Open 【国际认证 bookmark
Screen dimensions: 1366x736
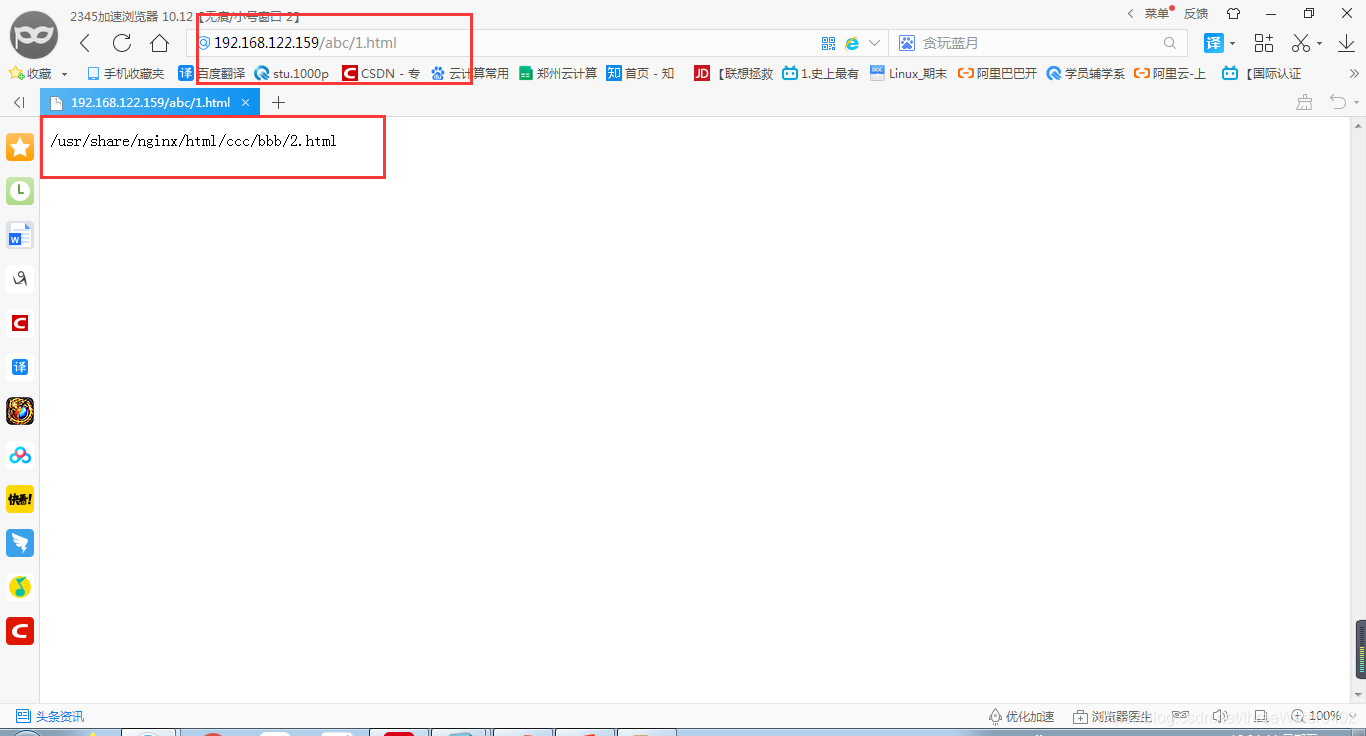pyautogui.click(x=1262, y=73)
